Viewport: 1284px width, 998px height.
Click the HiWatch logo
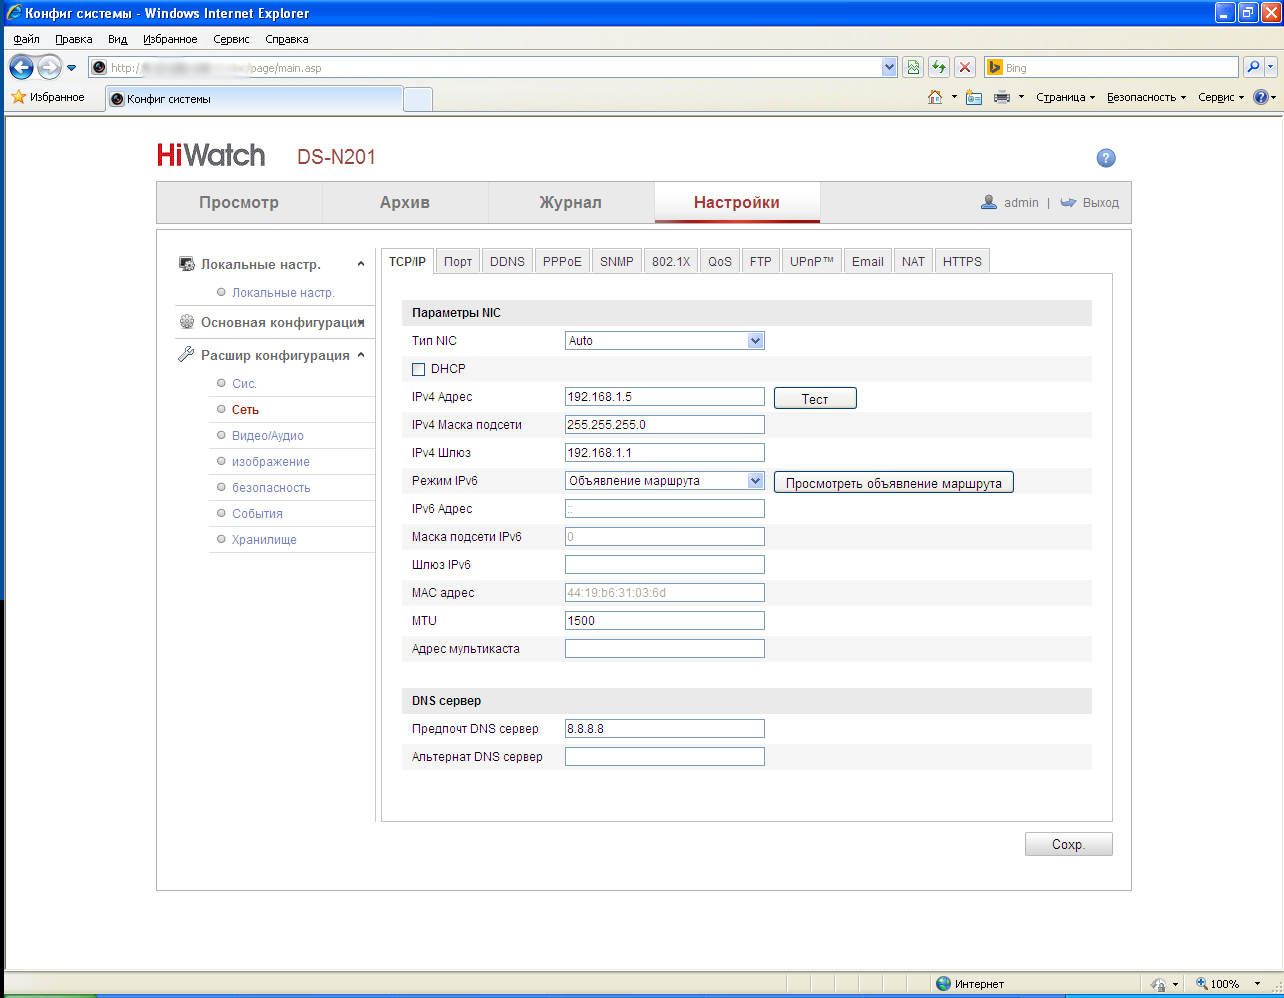pos(211,155)
